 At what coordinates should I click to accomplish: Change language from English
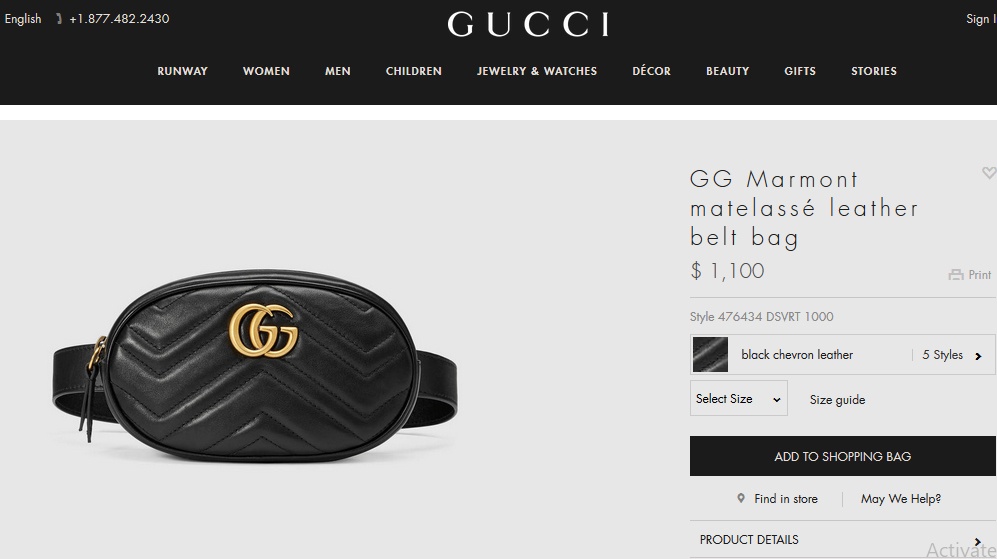click(23, 19)
